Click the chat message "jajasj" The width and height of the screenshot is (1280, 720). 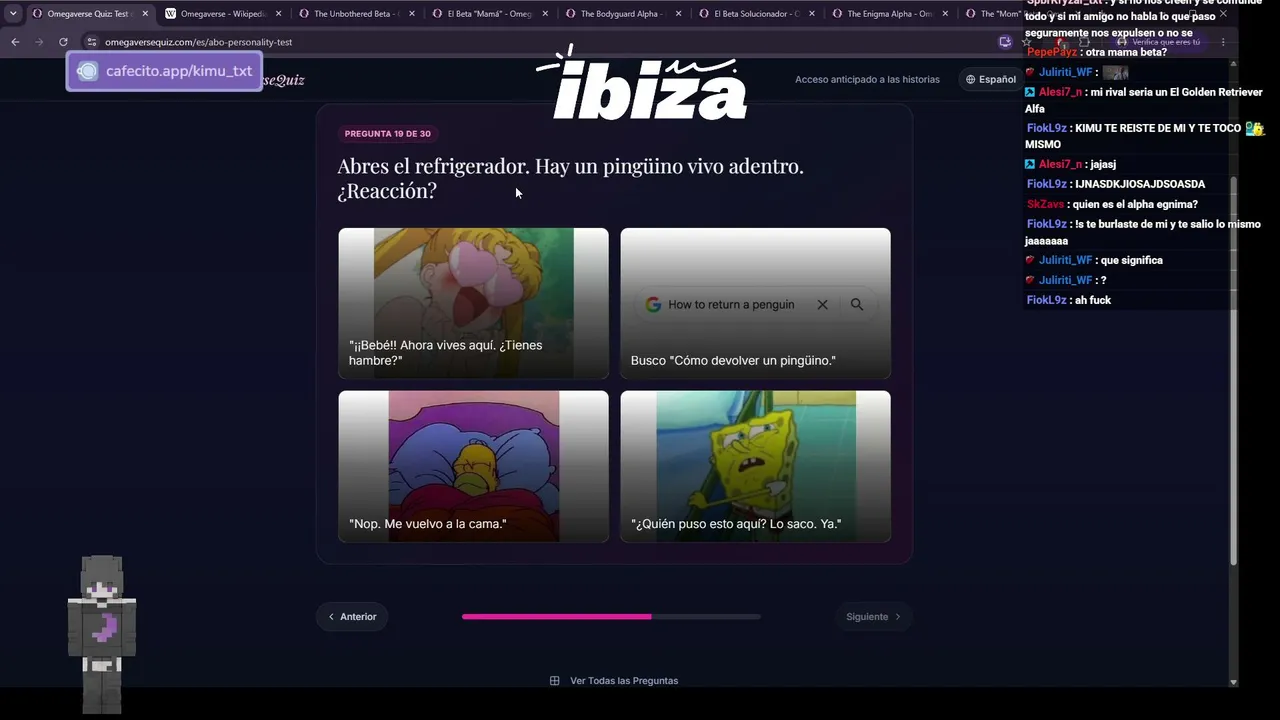click(1103, 164)
